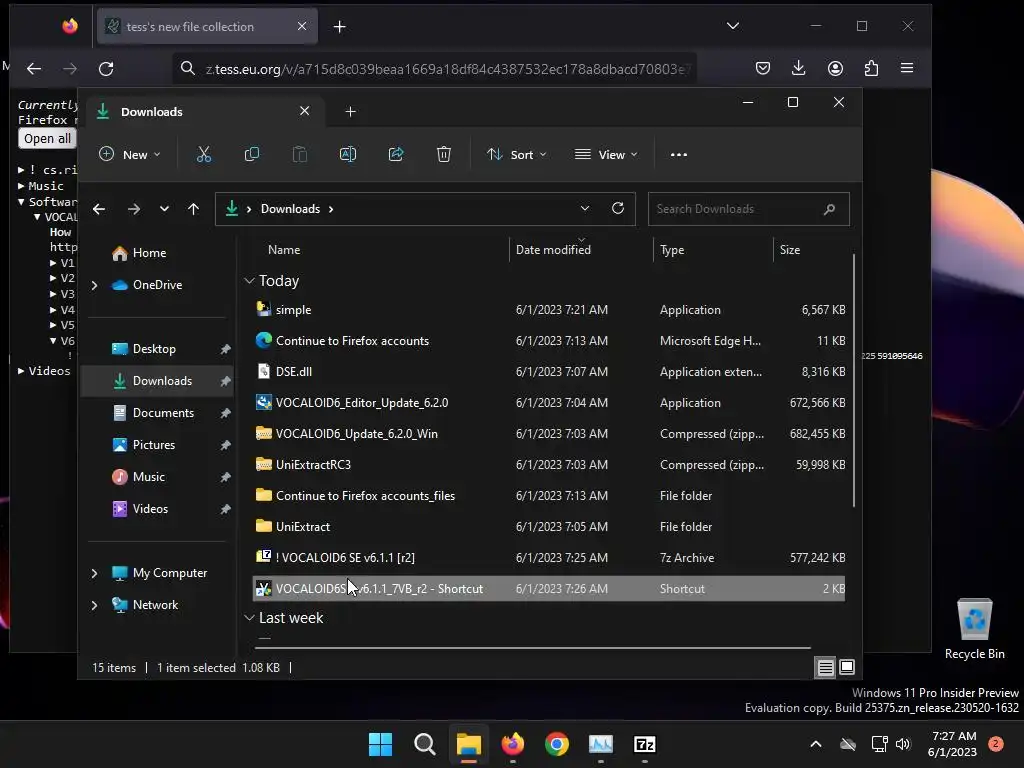Open taskbar Search
This screenshot has width=1024, height=768.
pyautogui.click(x=424, y=744)
